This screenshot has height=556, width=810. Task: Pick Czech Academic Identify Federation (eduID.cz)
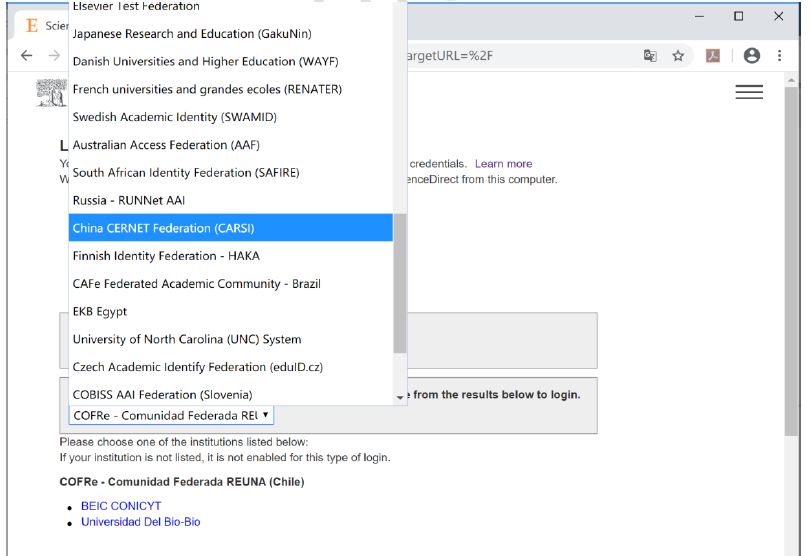pyautogui.click(x=230, y=367)
